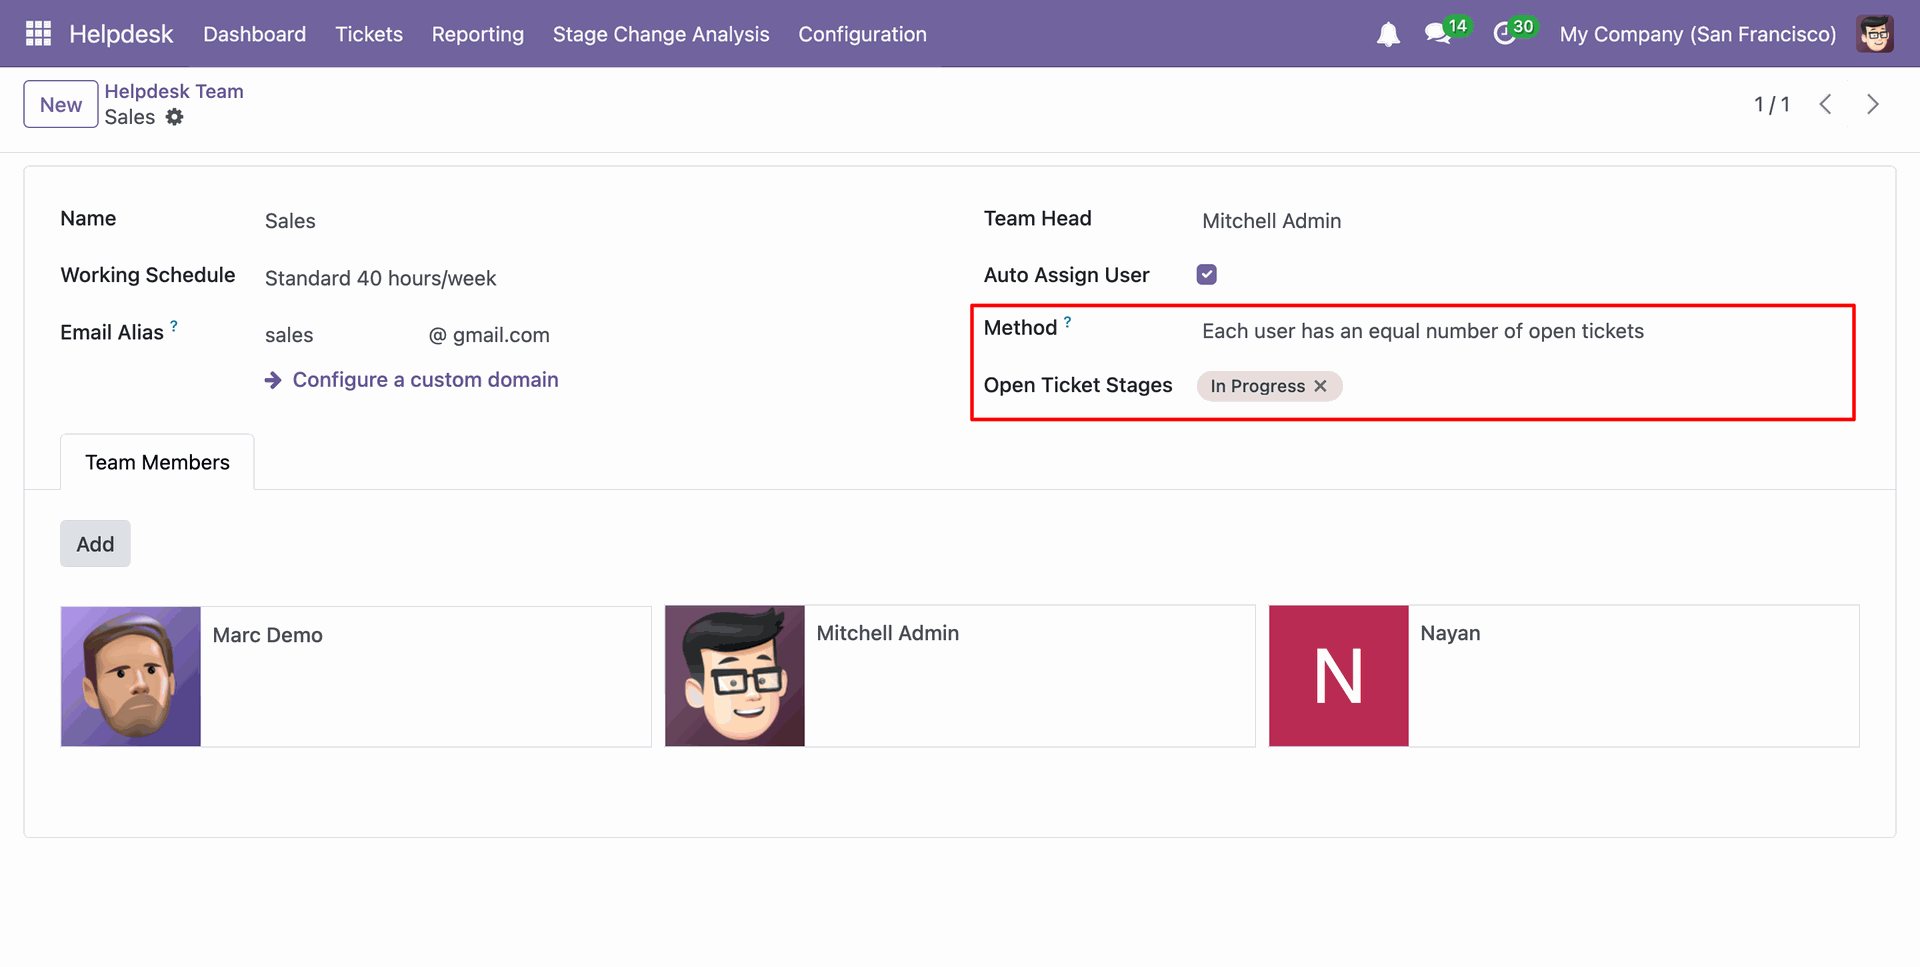1920x967 pixels.
Task: Go to previous record arrow
Action: click(x=1826, y=104)
